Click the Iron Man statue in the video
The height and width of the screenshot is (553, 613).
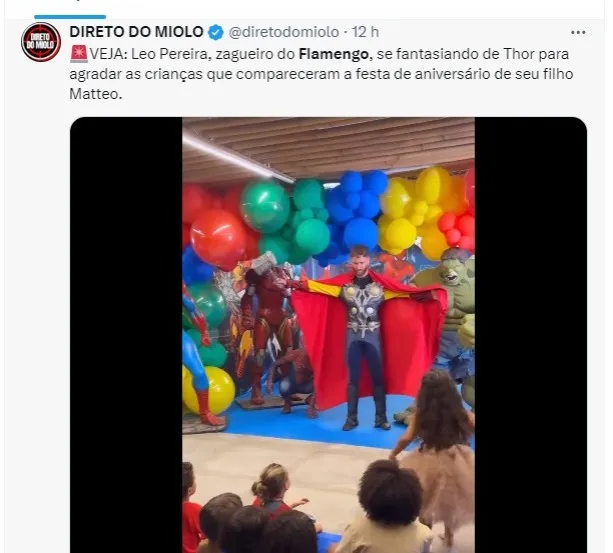tap(266, 332)
